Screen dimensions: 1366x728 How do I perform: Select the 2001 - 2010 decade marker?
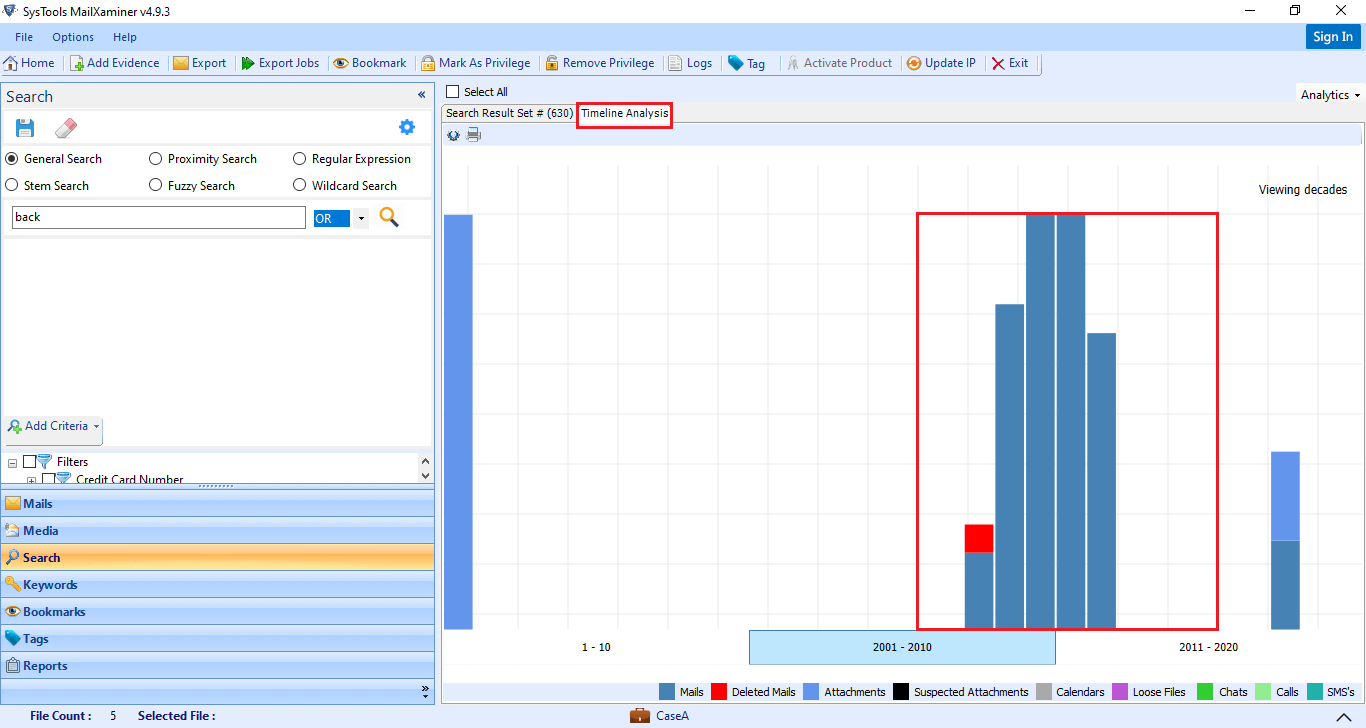[x=902, y=647]
